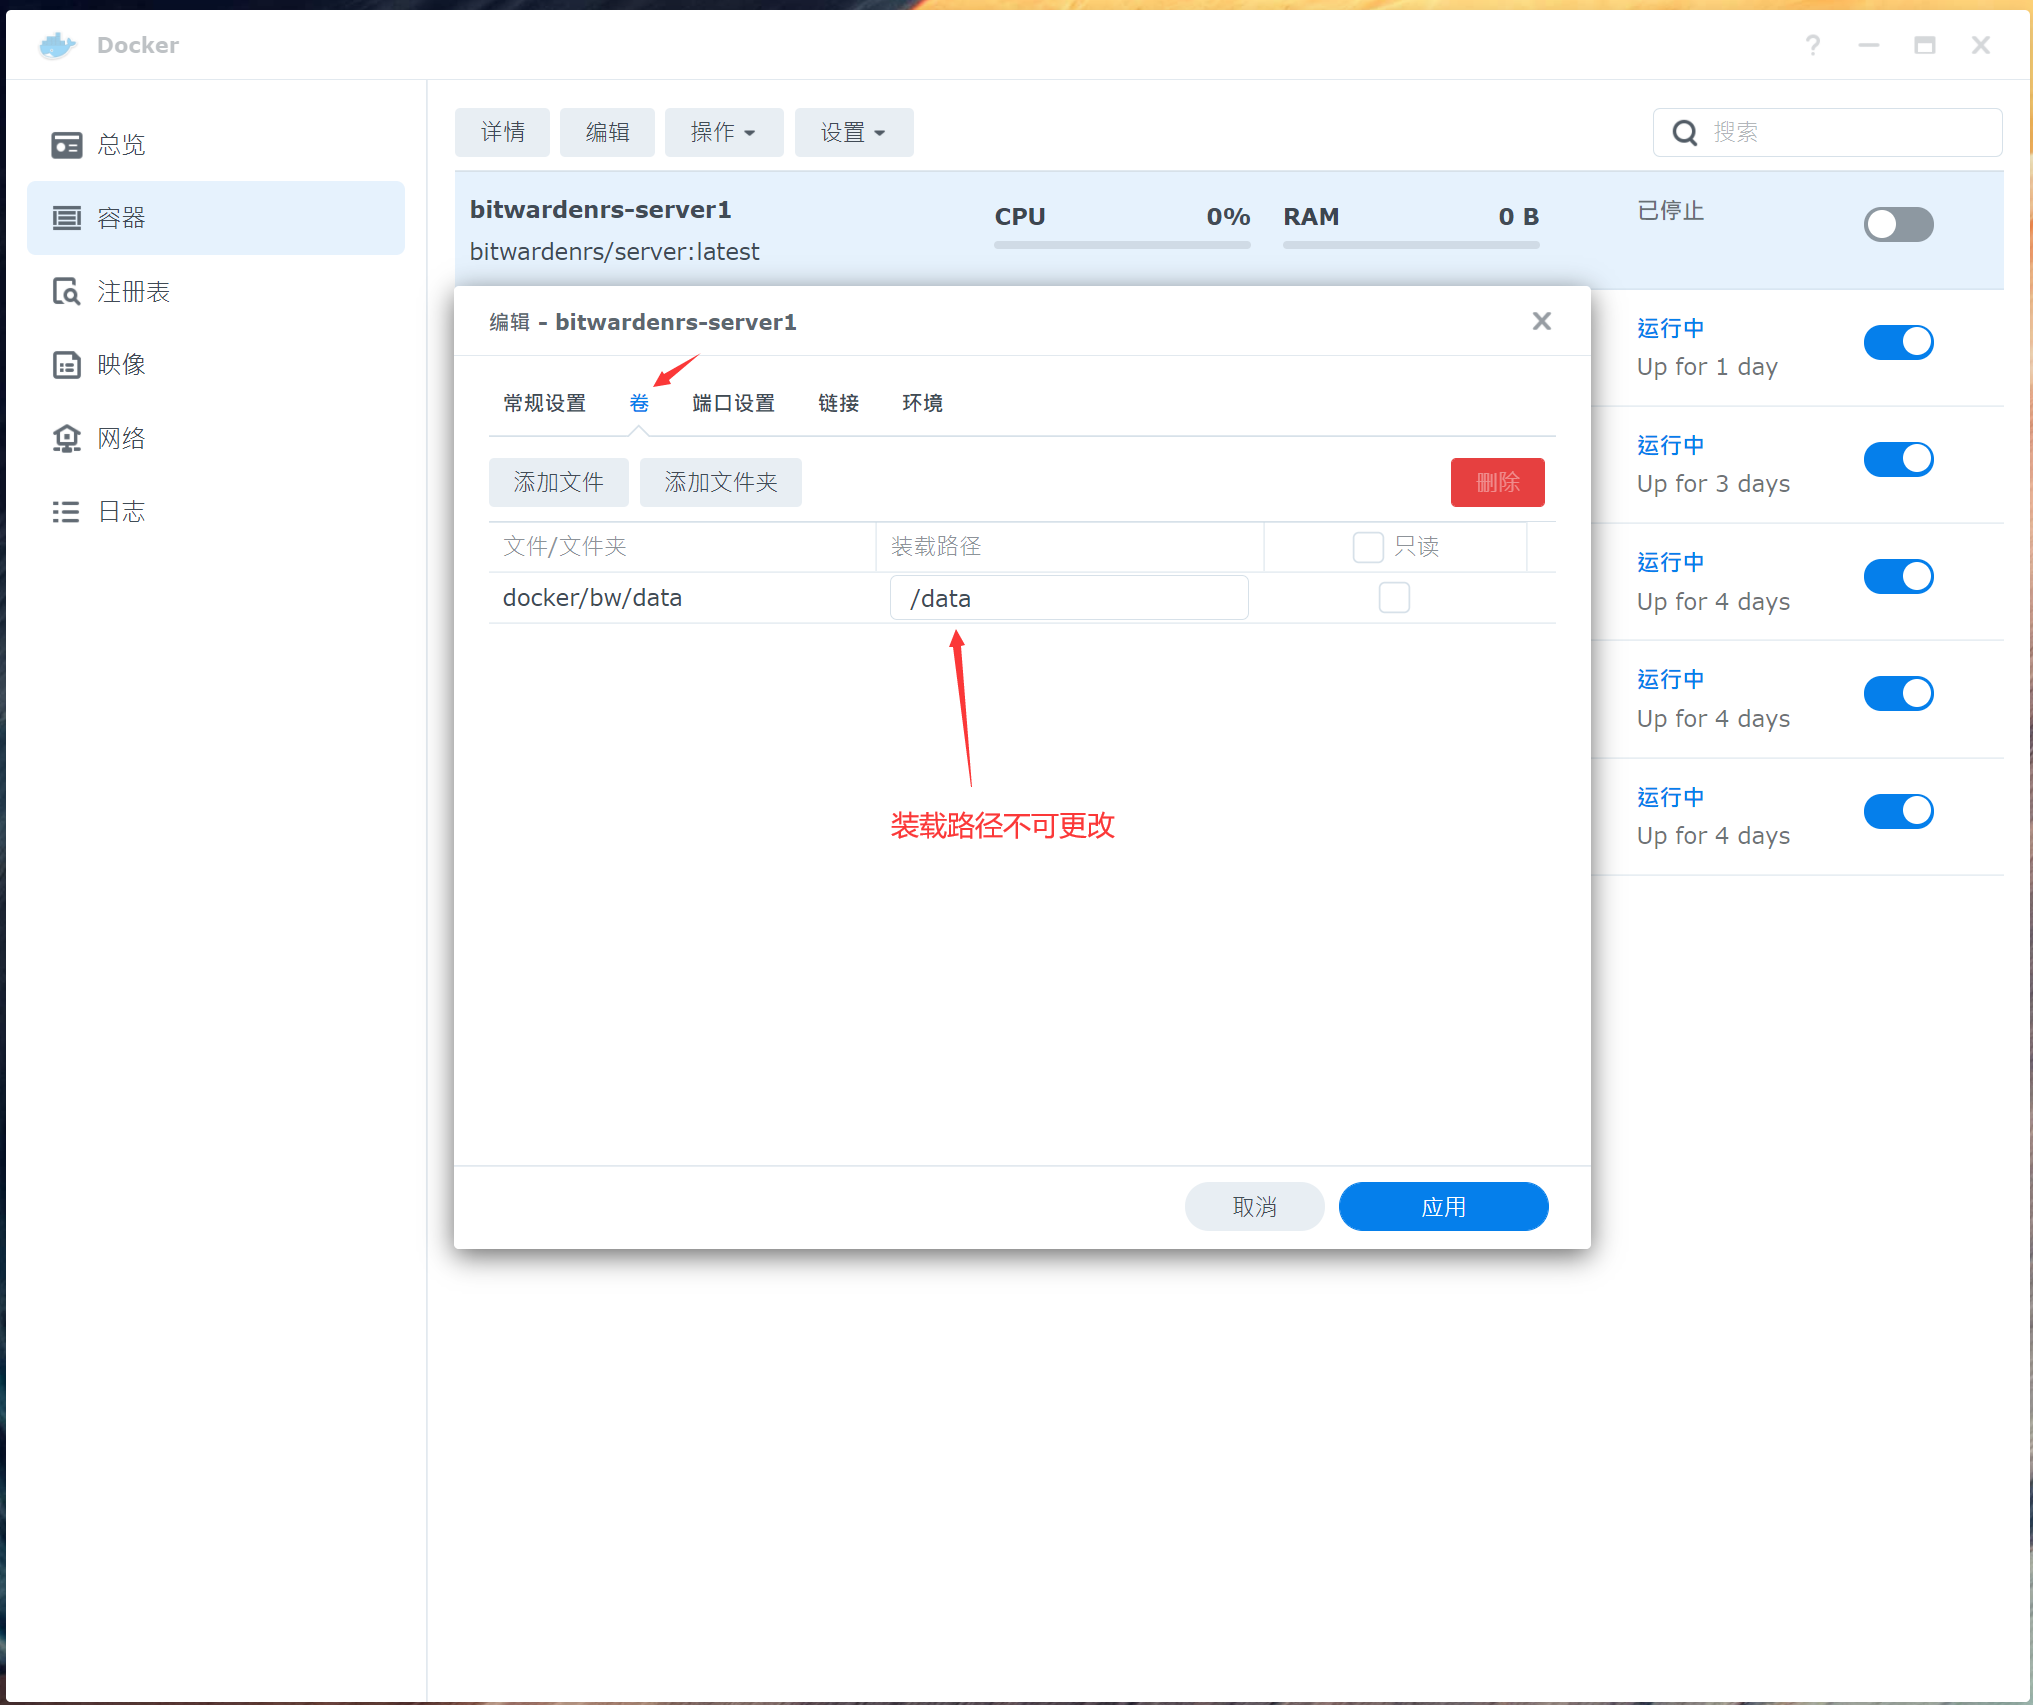
Task: Open the 网络 network icon in sidebar
Action: point(66,438)
